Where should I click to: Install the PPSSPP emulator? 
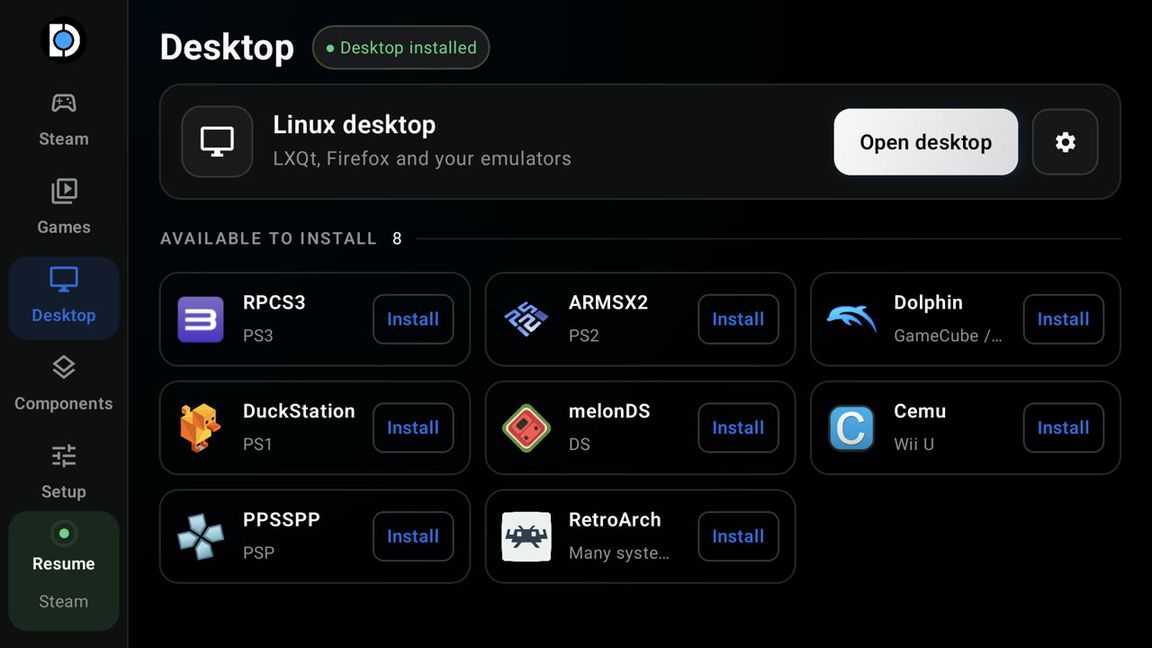(413, 536)
